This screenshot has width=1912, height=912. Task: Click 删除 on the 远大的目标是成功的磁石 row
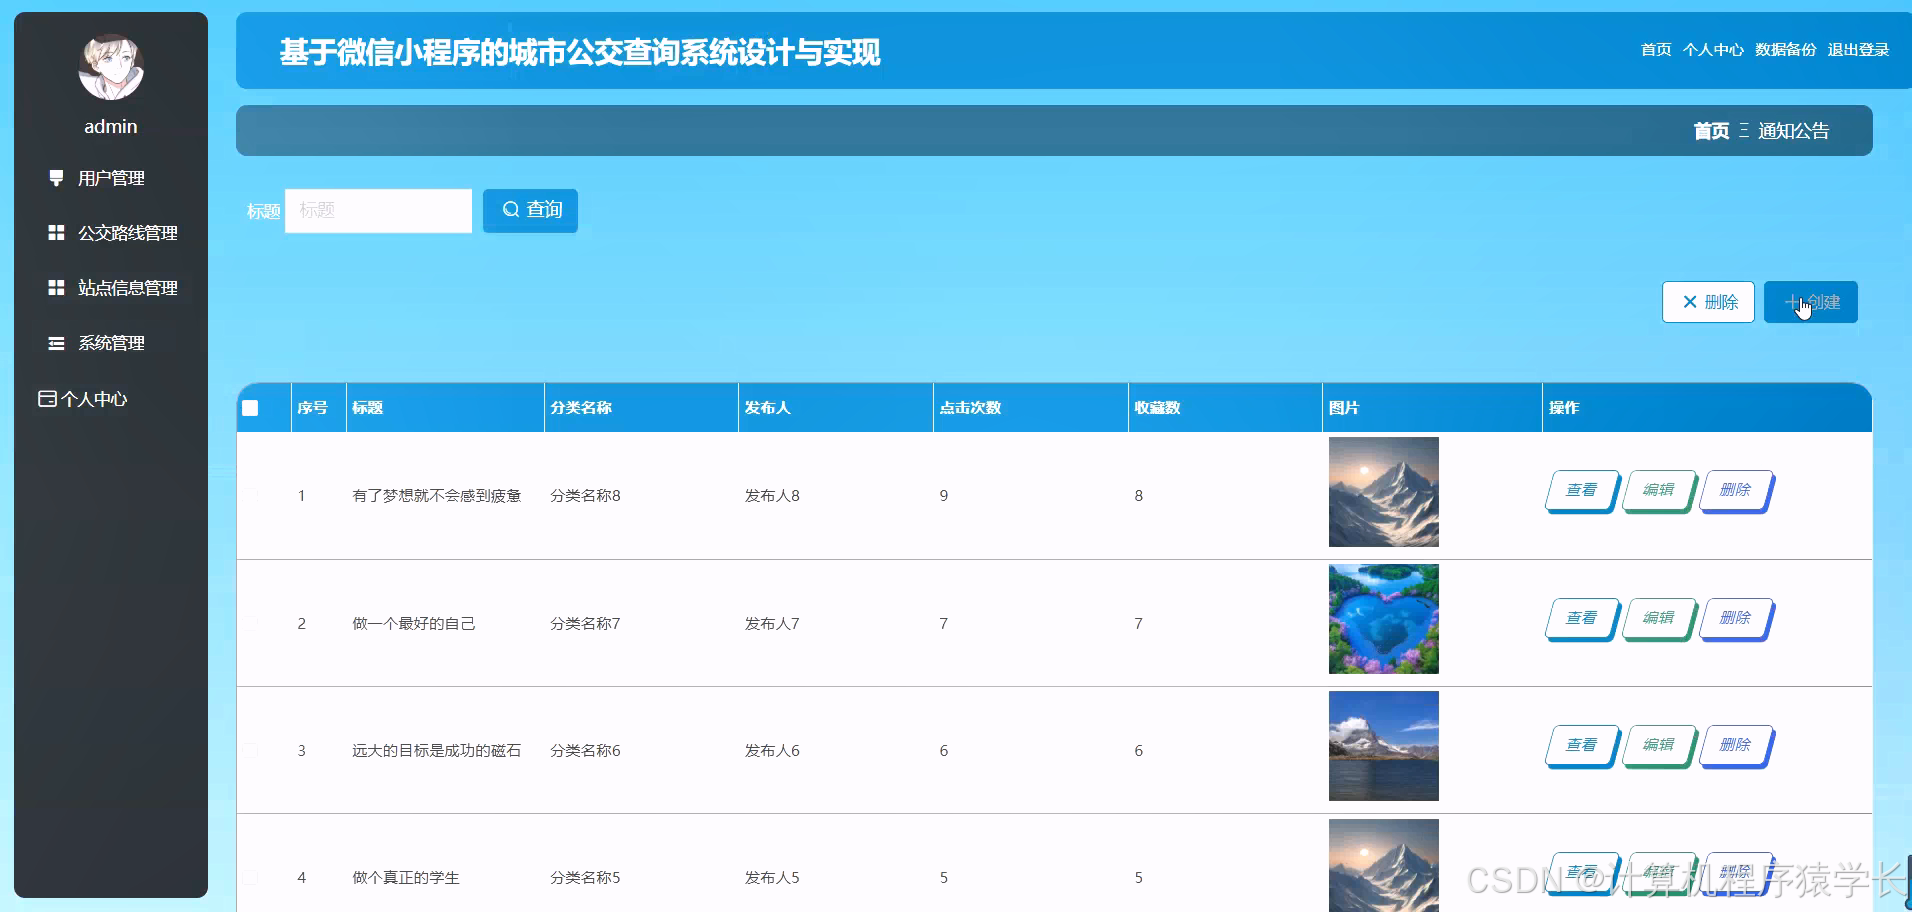1736,745
